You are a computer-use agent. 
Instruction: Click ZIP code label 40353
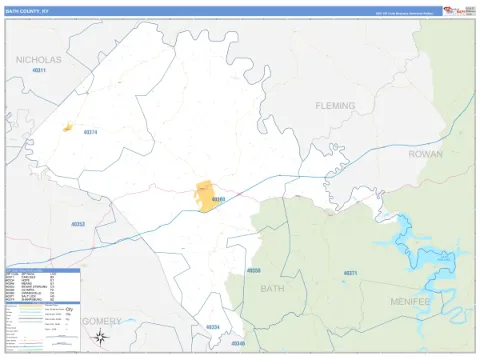click(78, 224)
